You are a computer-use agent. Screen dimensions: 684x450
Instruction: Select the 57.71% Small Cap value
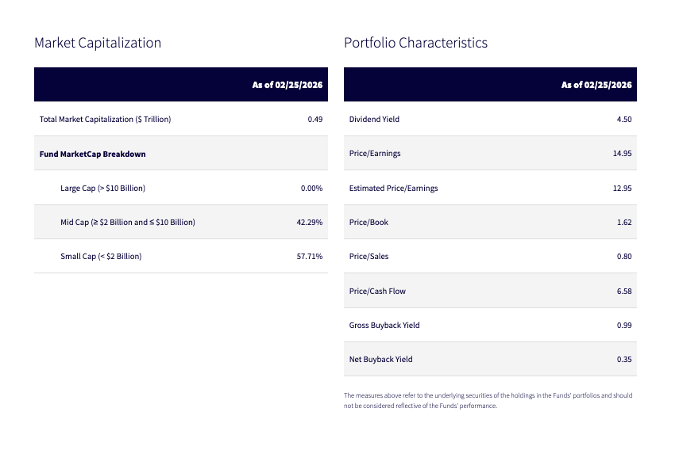(309, 256)
